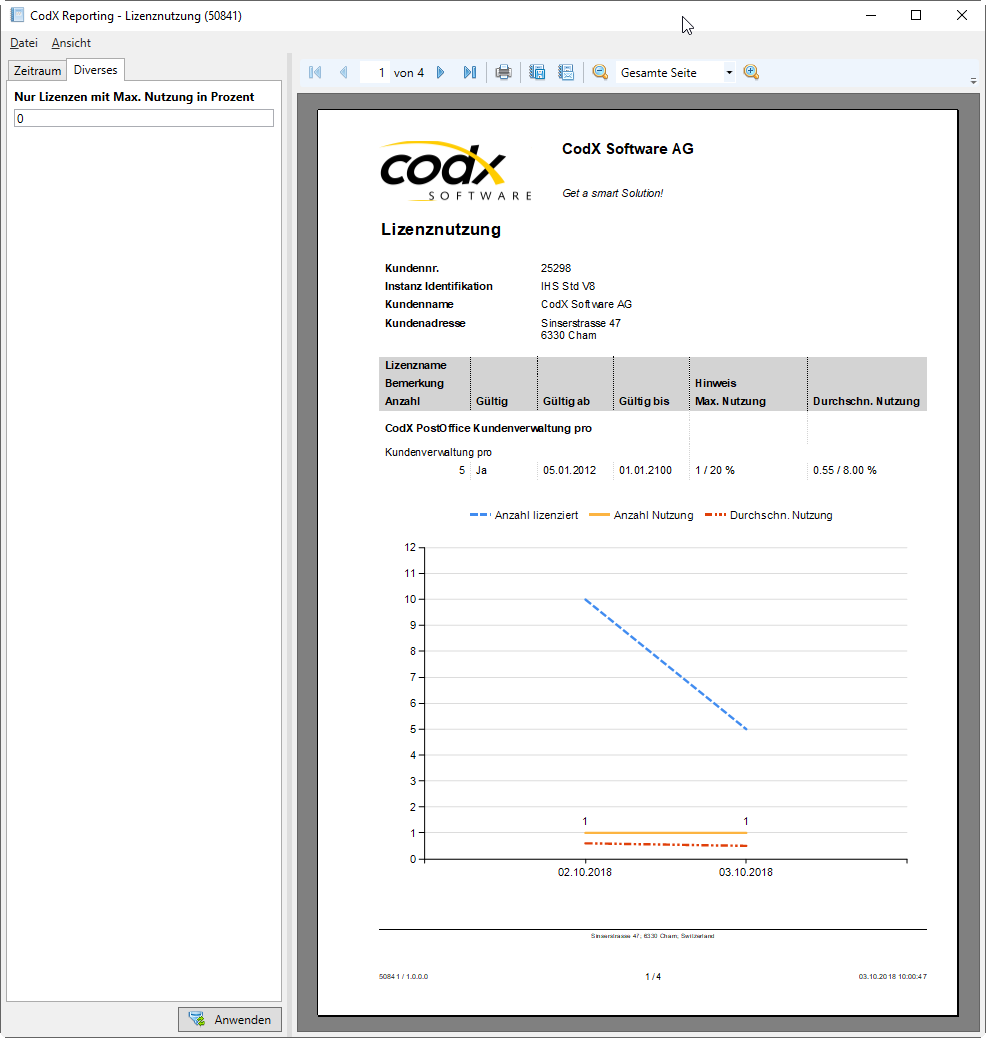Click the 'Nur Lizenzen mit Max. Nutzung' label
This screenshot has width=986, height=1038.
point(134,97)
